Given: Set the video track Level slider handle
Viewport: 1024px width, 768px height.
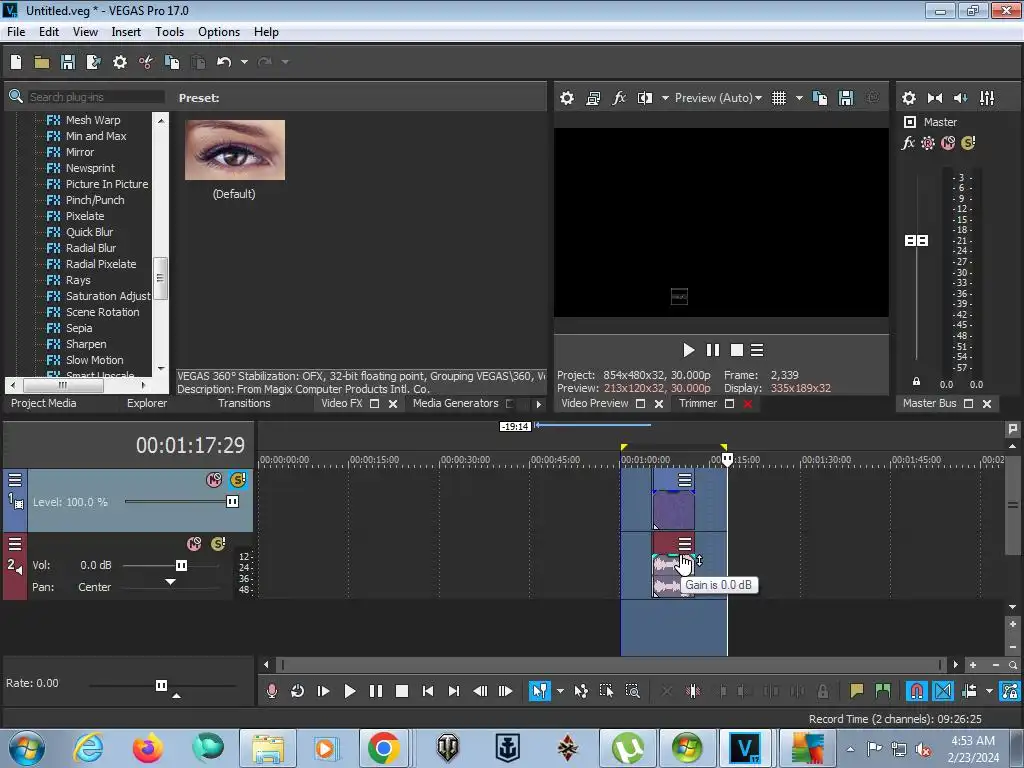Looking at the screenshot, I should (232, 502).
